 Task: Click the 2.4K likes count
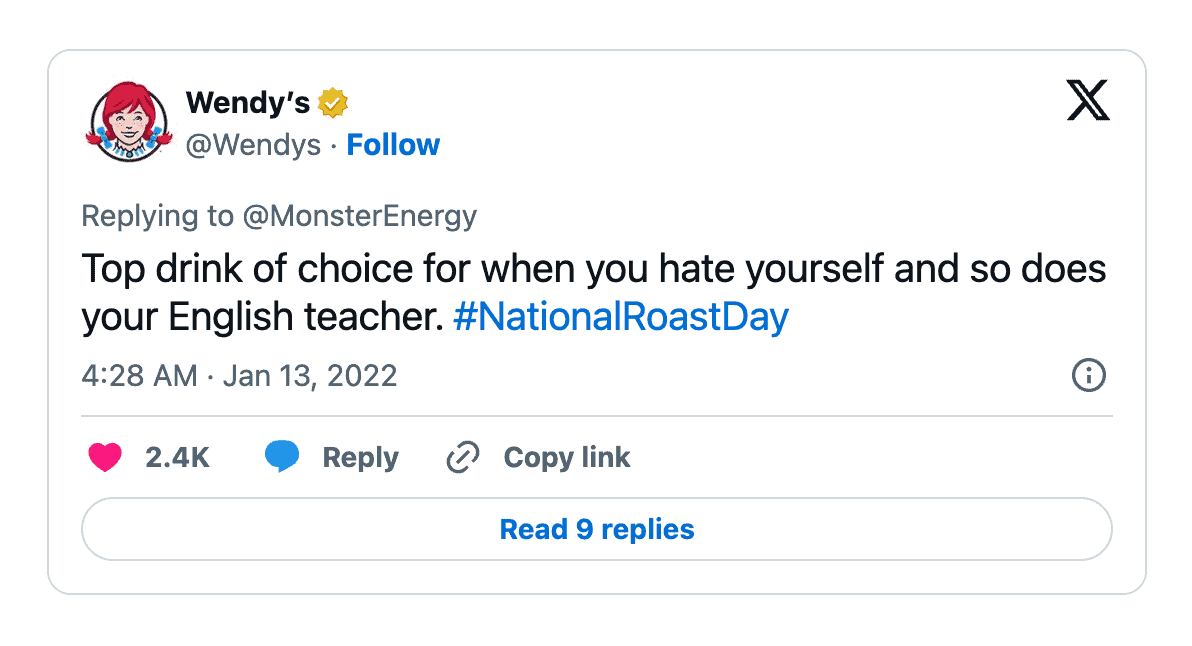pyautogui.click(x=177, y=458)
